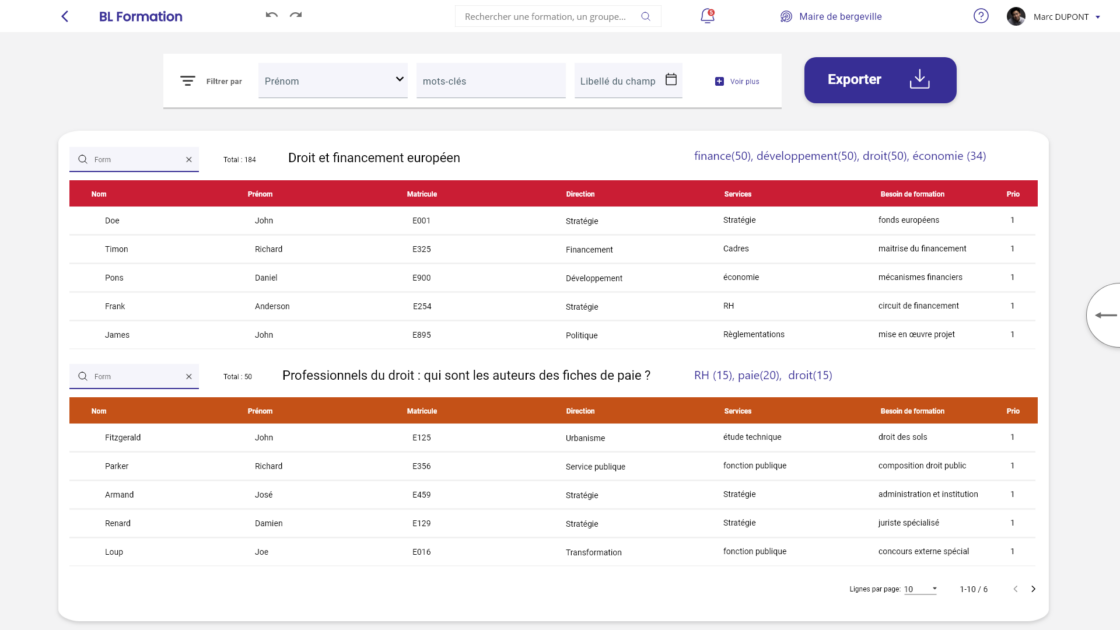This screenshot has width=1120, height=630.
Task: Open the calendar icon in filter bar
Action: [x=671, y=79]
